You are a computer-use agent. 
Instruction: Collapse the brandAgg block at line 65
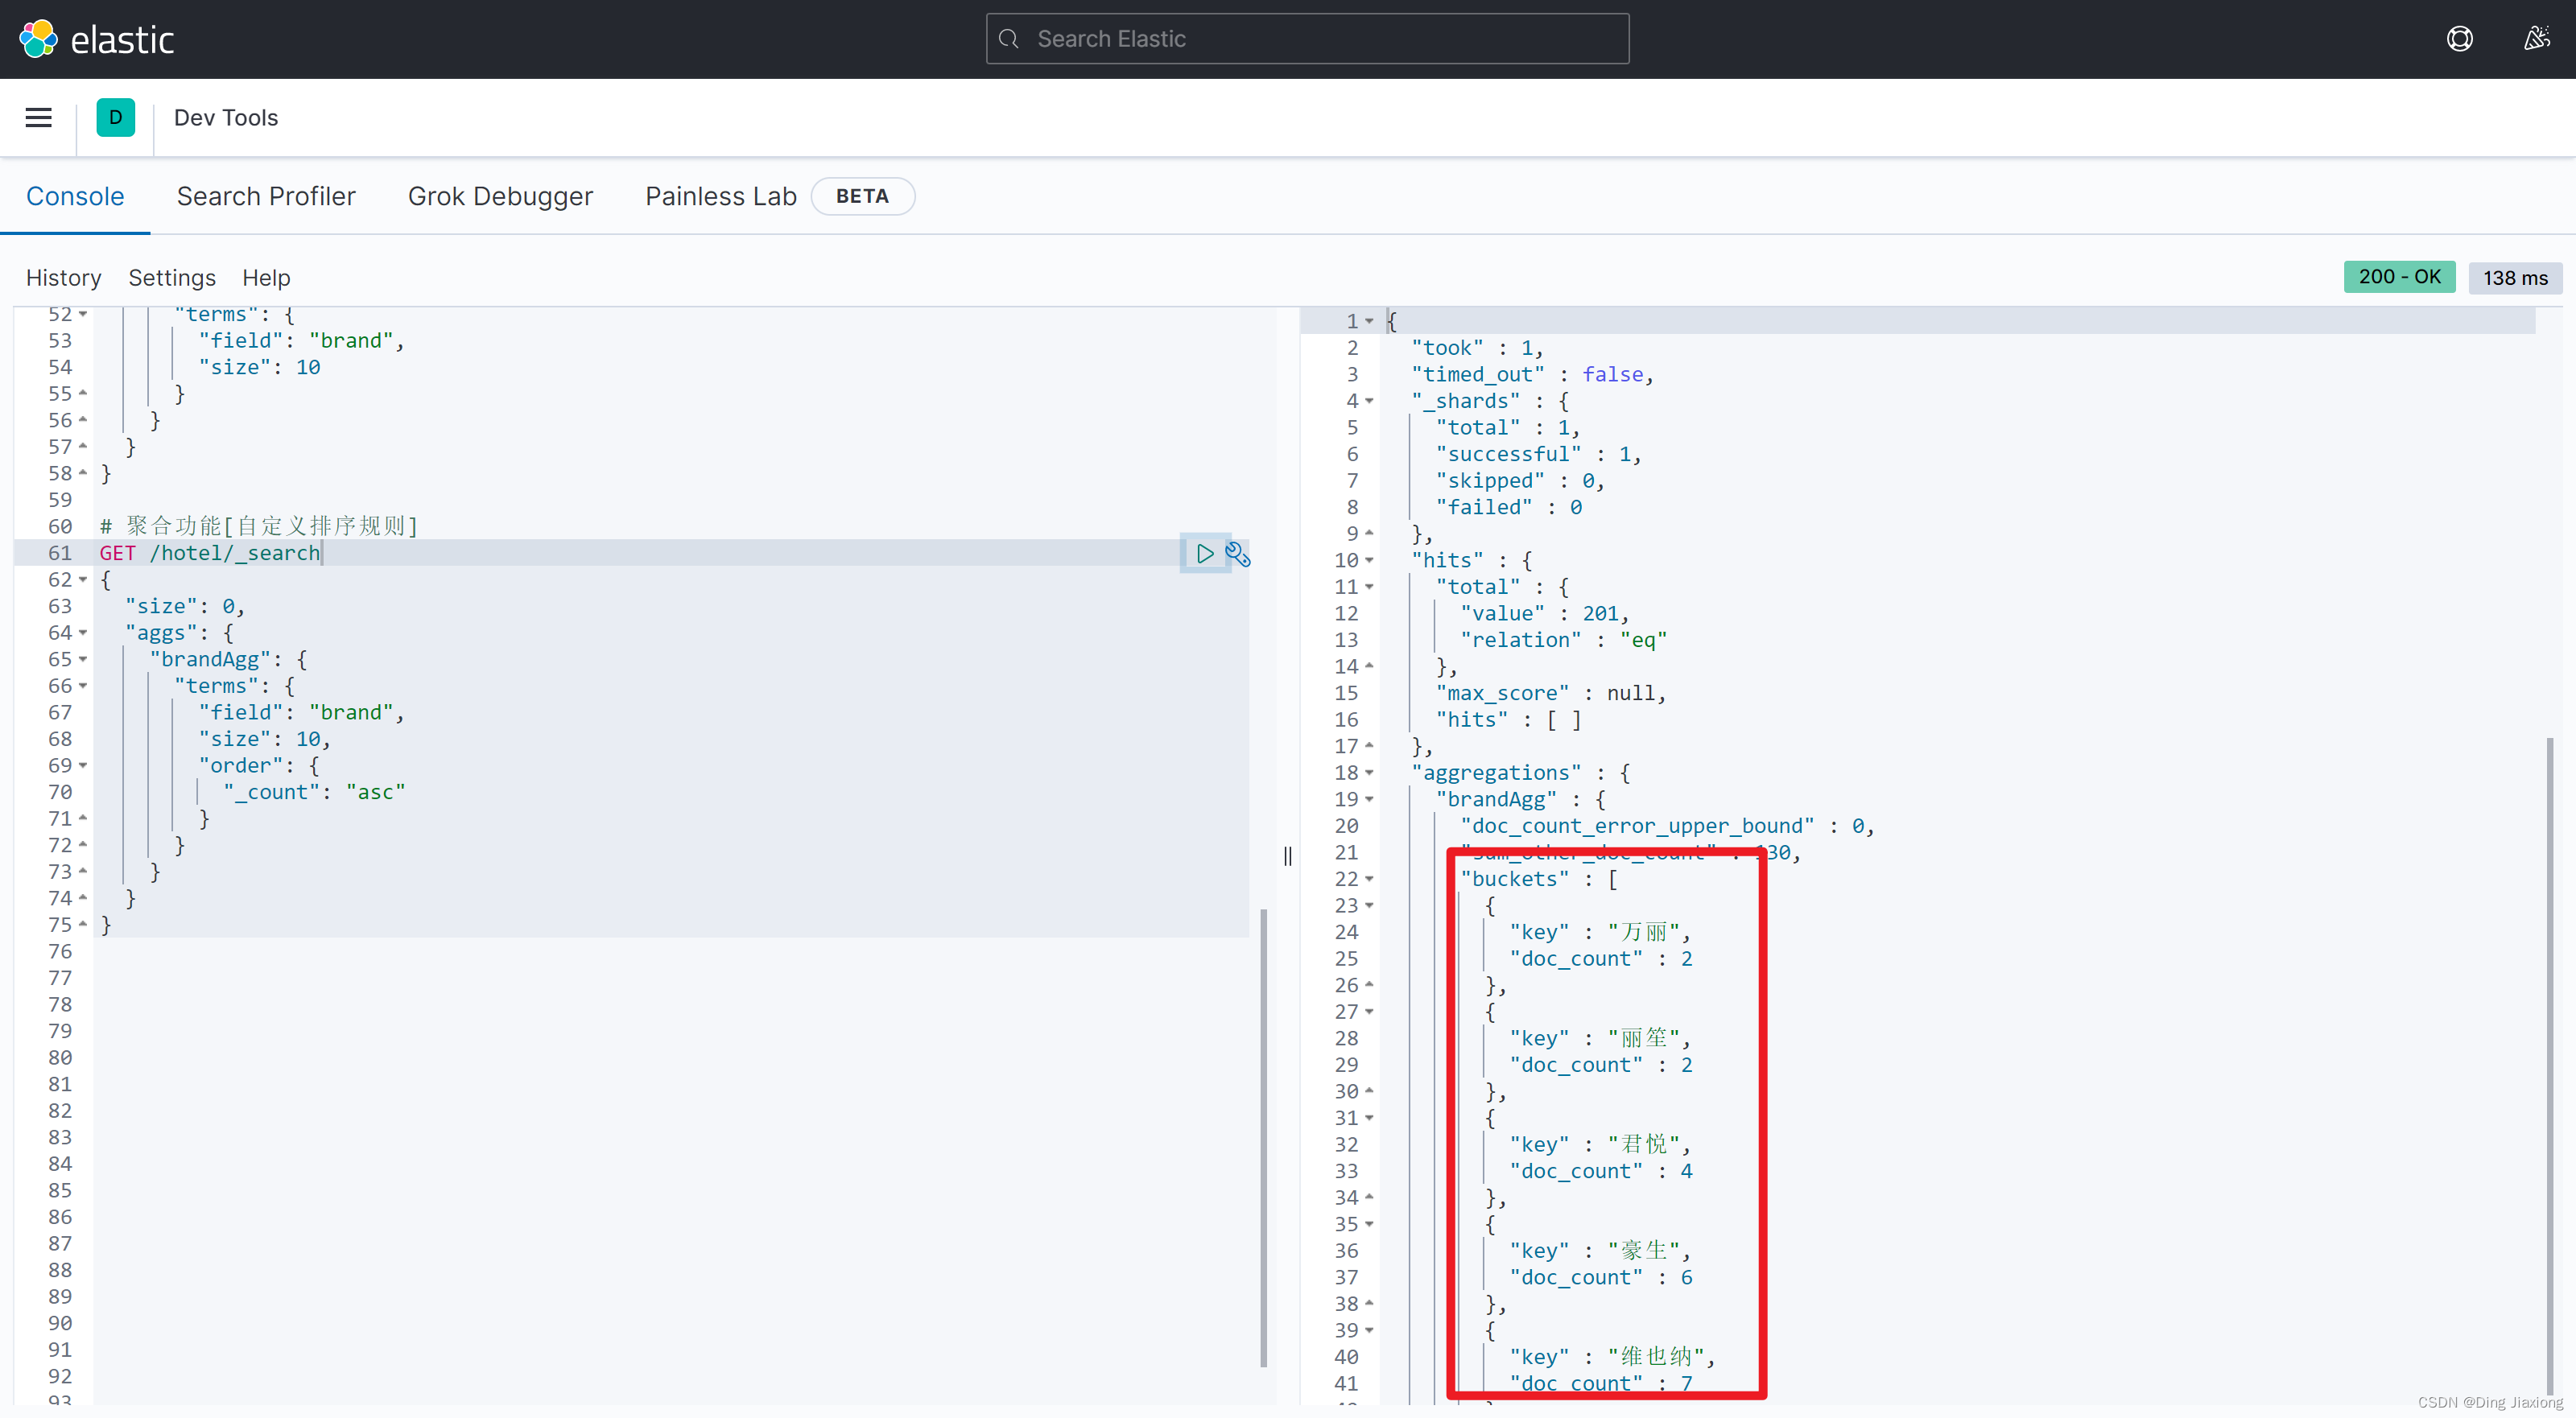coord(83,660)
